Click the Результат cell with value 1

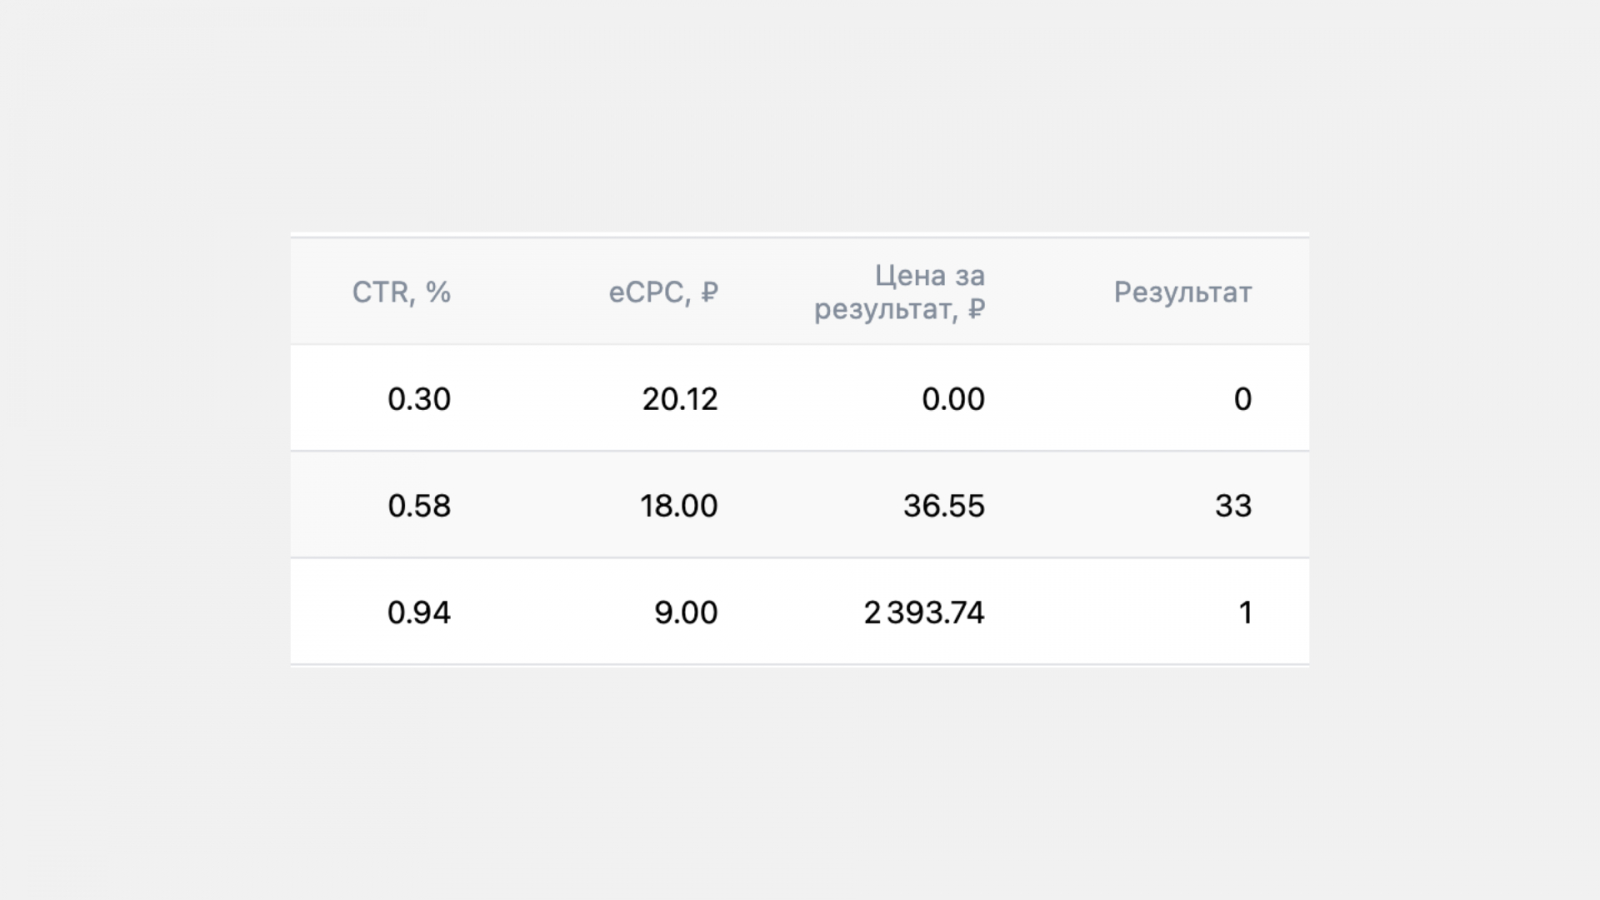coord(1245,612)
